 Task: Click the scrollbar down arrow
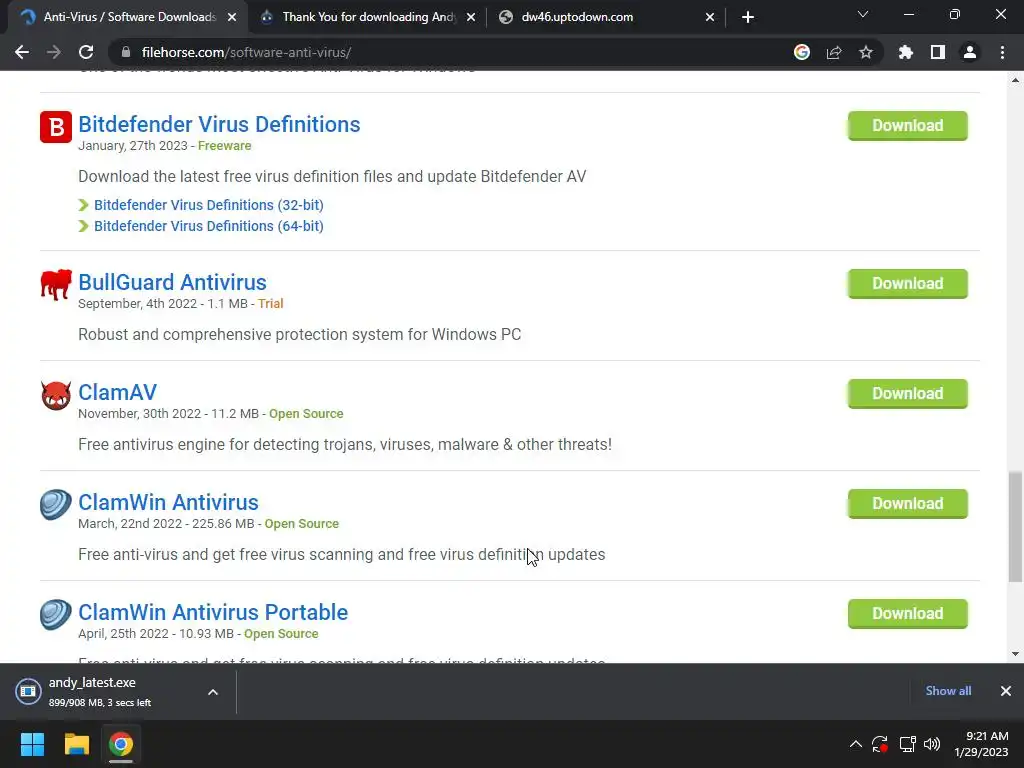pyautogui.click(x=1015, y=654)
